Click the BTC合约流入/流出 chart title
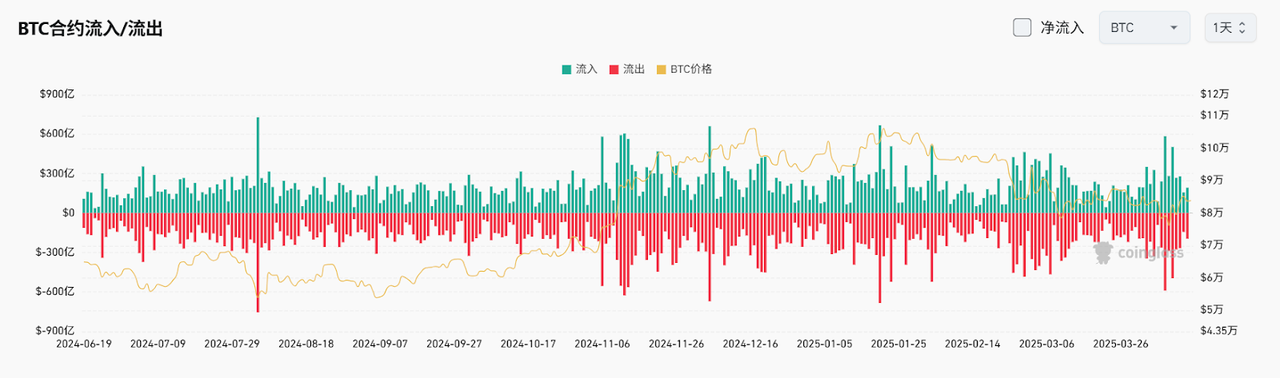This screenshot has width=1280, height=378. coord(90,29)
